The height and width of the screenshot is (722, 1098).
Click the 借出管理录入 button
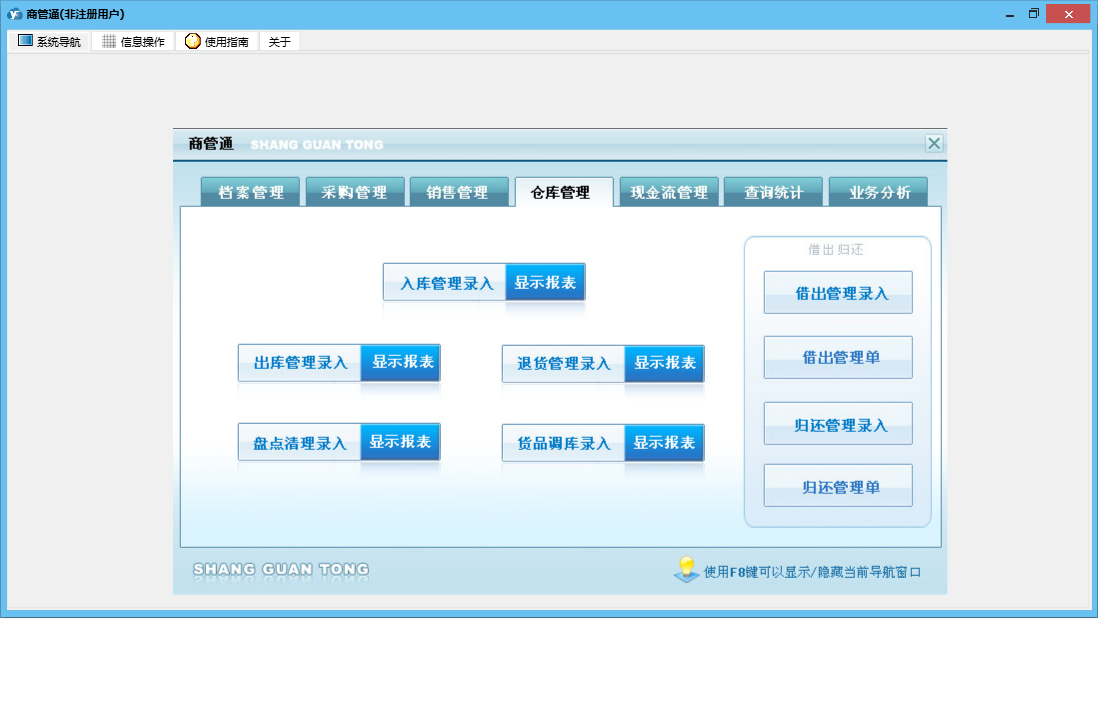tap(838, 293)
